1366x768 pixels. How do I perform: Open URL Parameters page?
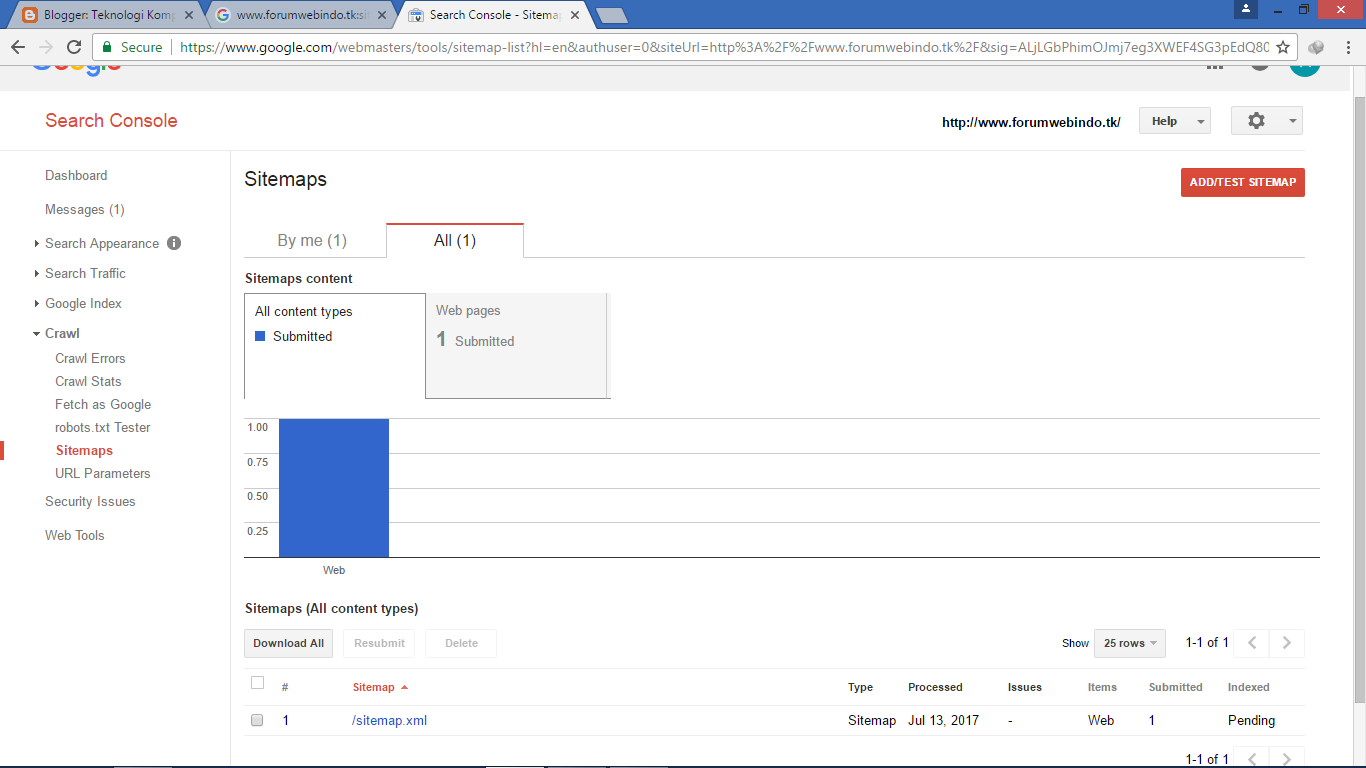pos(103,473)
